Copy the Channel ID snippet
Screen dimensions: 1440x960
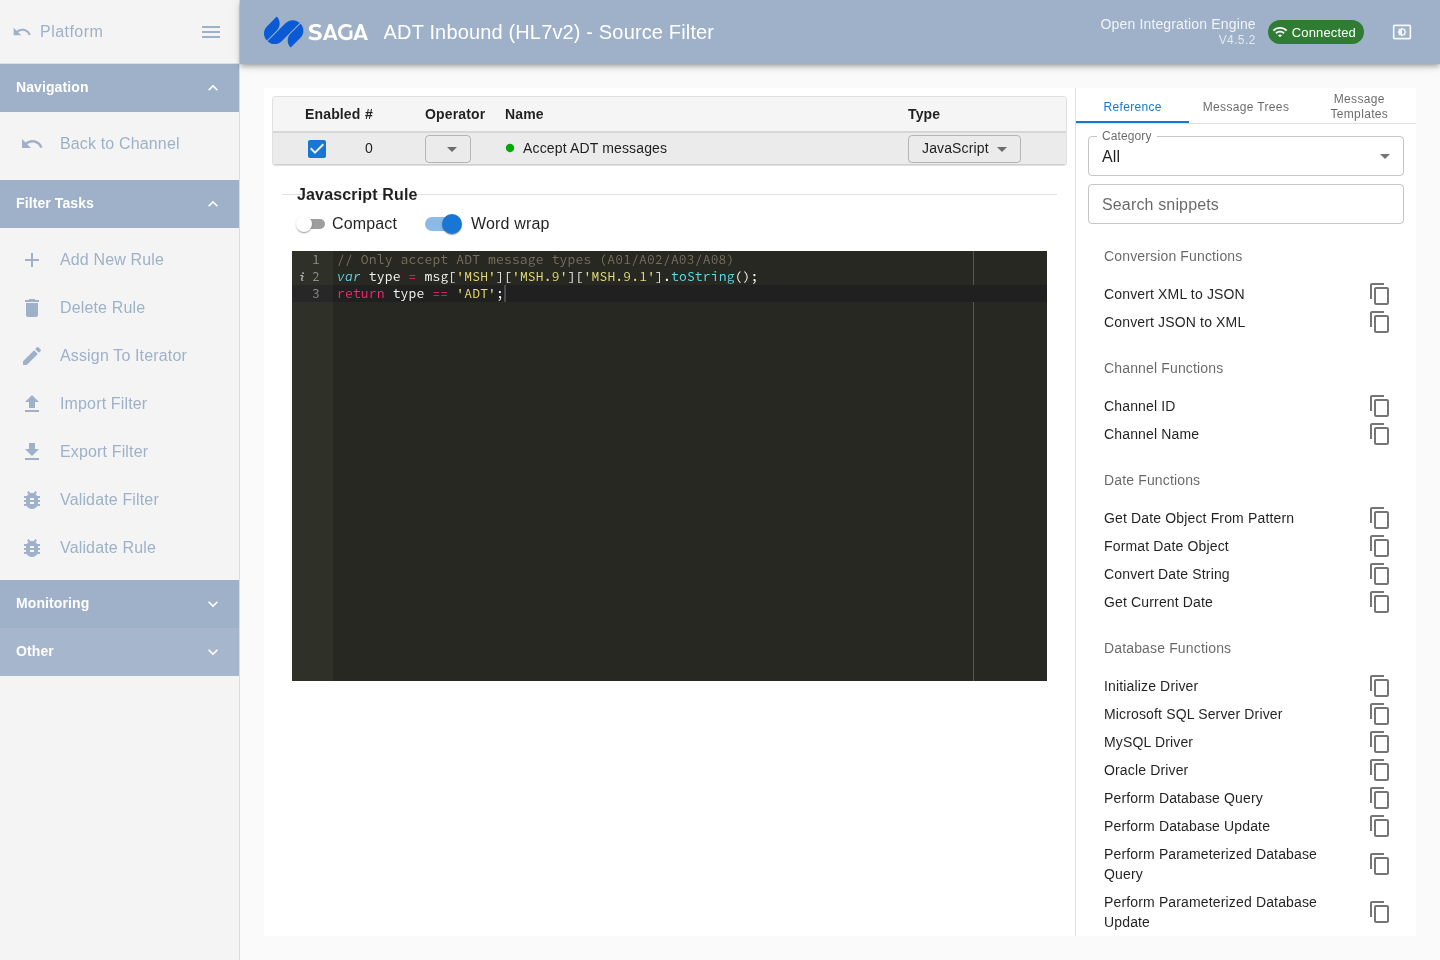tap(1380, 406)
